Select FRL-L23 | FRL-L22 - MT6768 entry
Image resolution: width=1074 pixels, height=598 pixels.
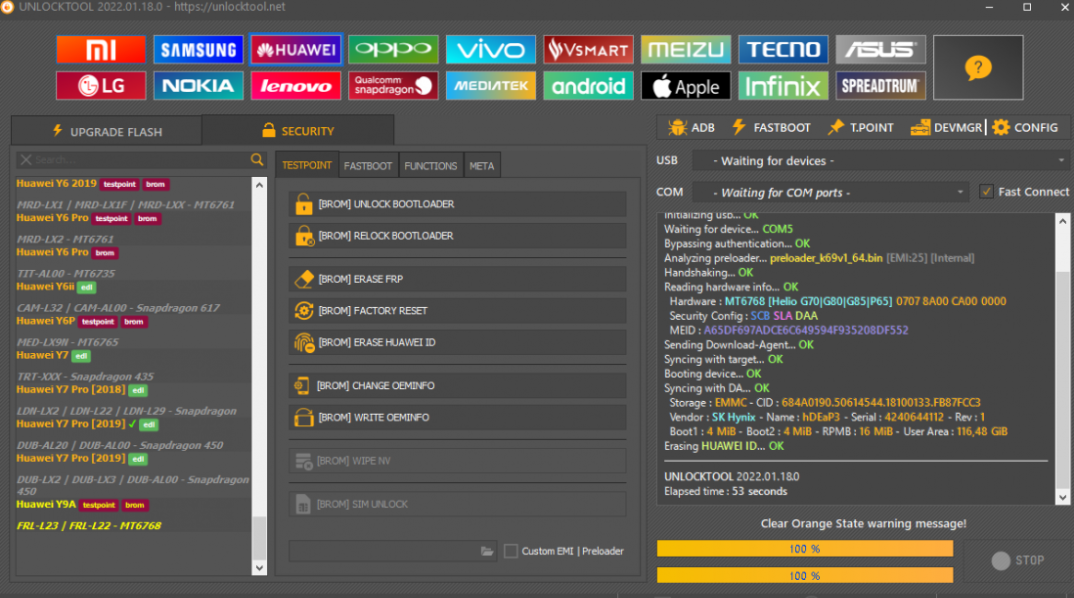click(89, 525)
